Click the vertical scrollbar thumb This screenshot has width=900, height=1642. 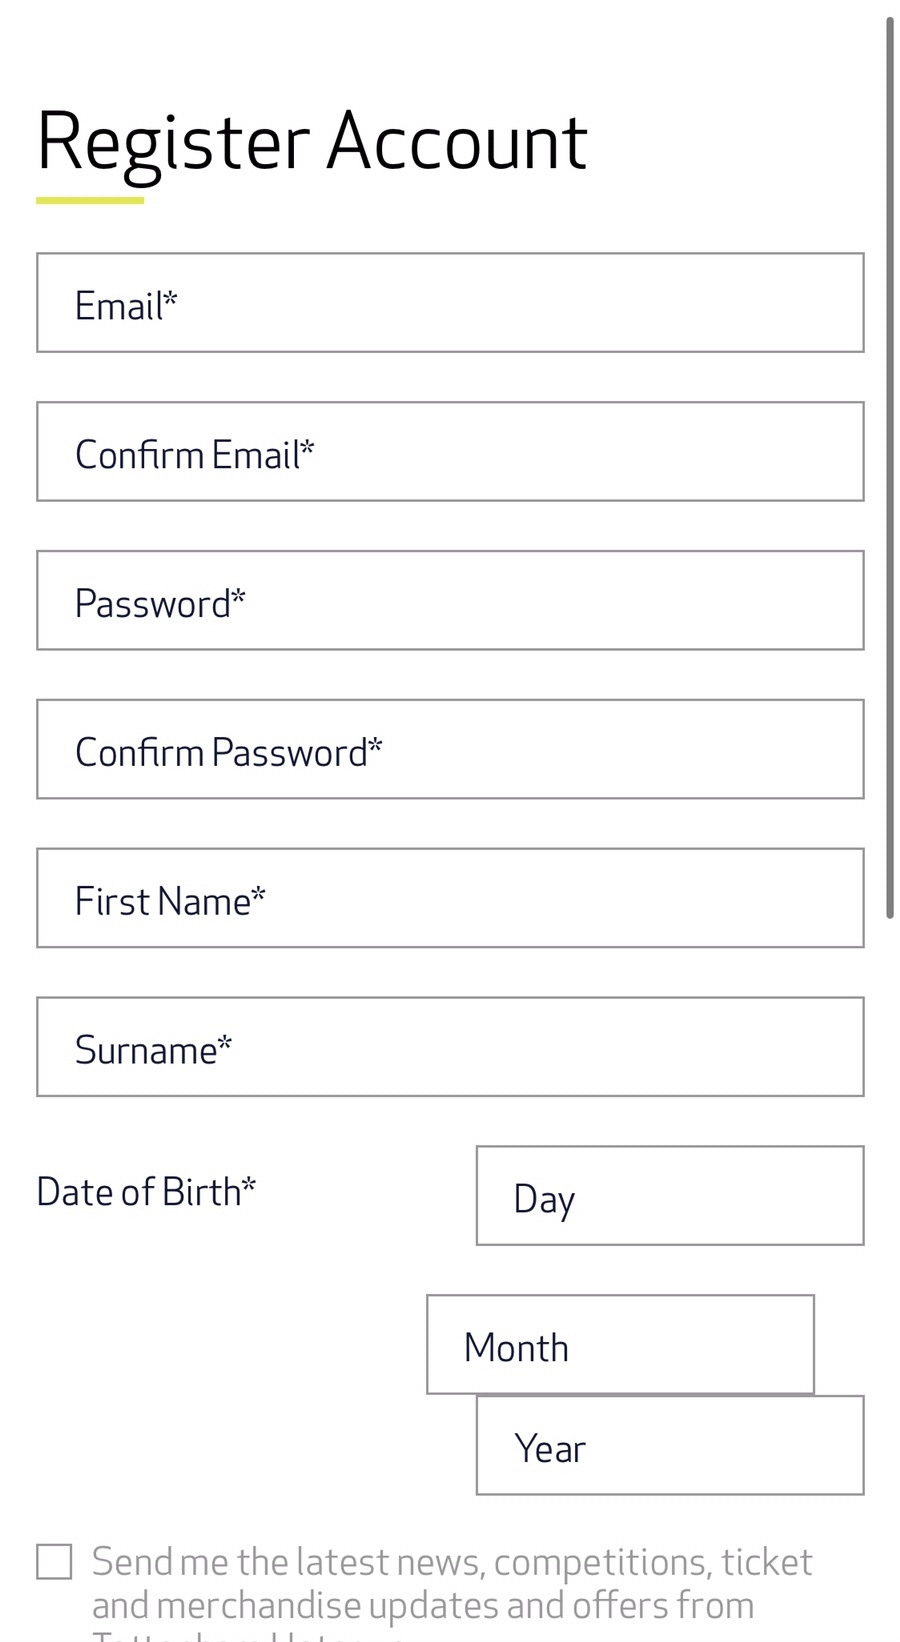889,468
